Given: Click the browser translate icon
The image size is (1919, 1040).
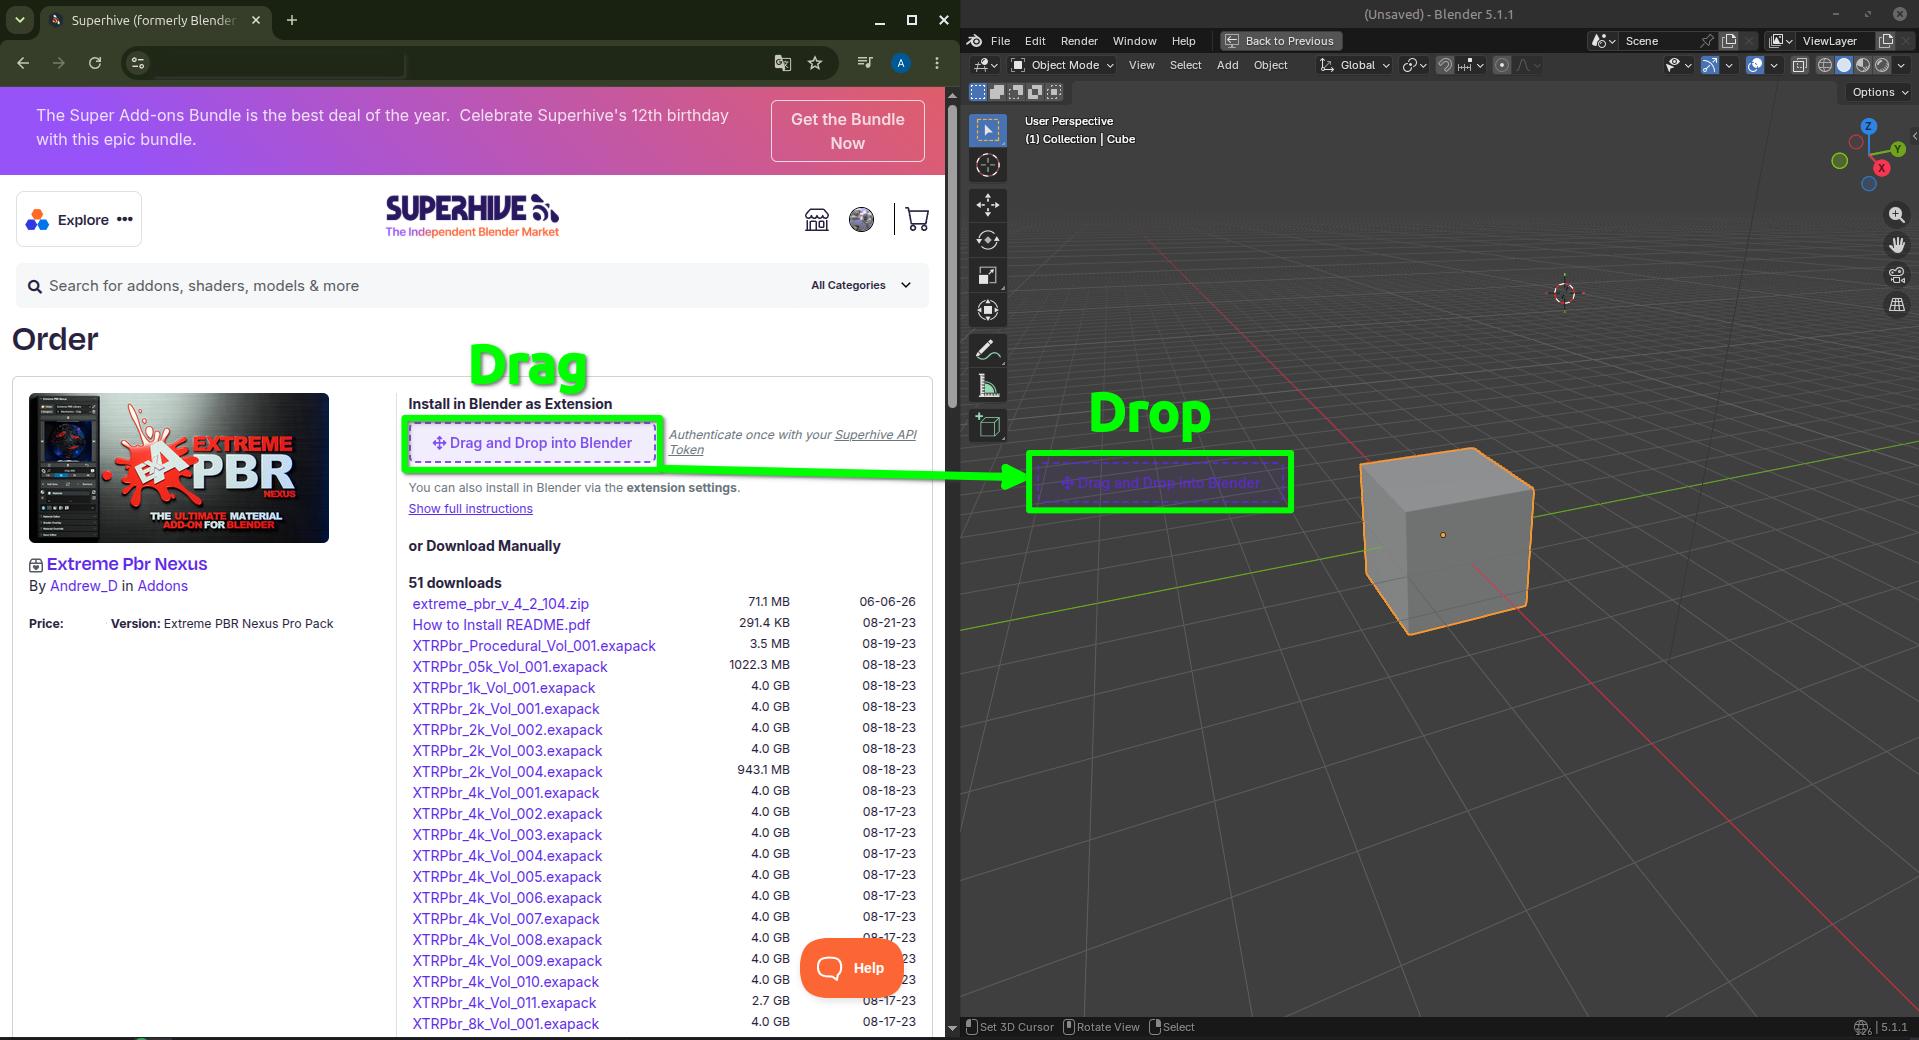Looking at the screenshot, I should (783, 63).
